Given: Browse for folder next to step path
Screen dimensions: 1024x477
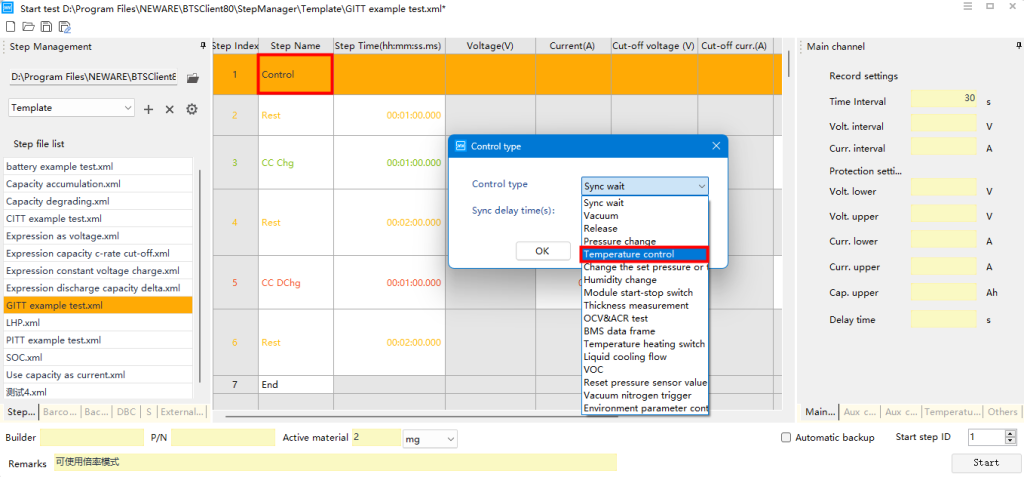Looking at the screenshot, I should [x=193, y=77].
